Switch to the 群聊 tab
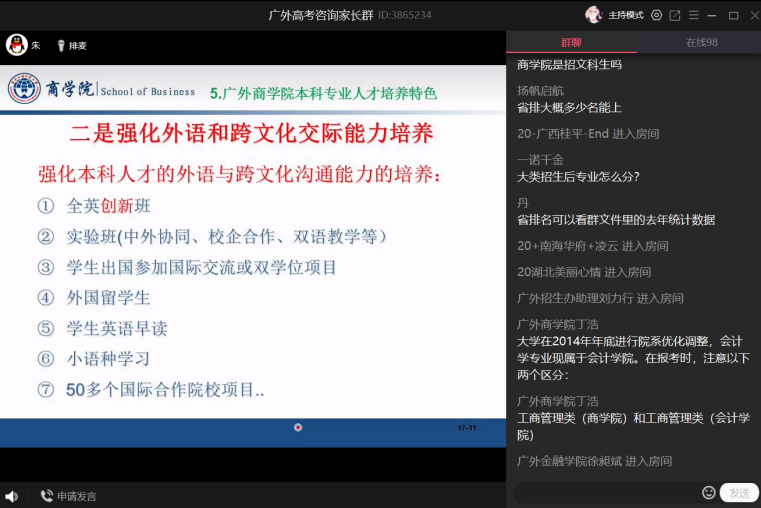The image size is (761, 508). click(571, 42)
